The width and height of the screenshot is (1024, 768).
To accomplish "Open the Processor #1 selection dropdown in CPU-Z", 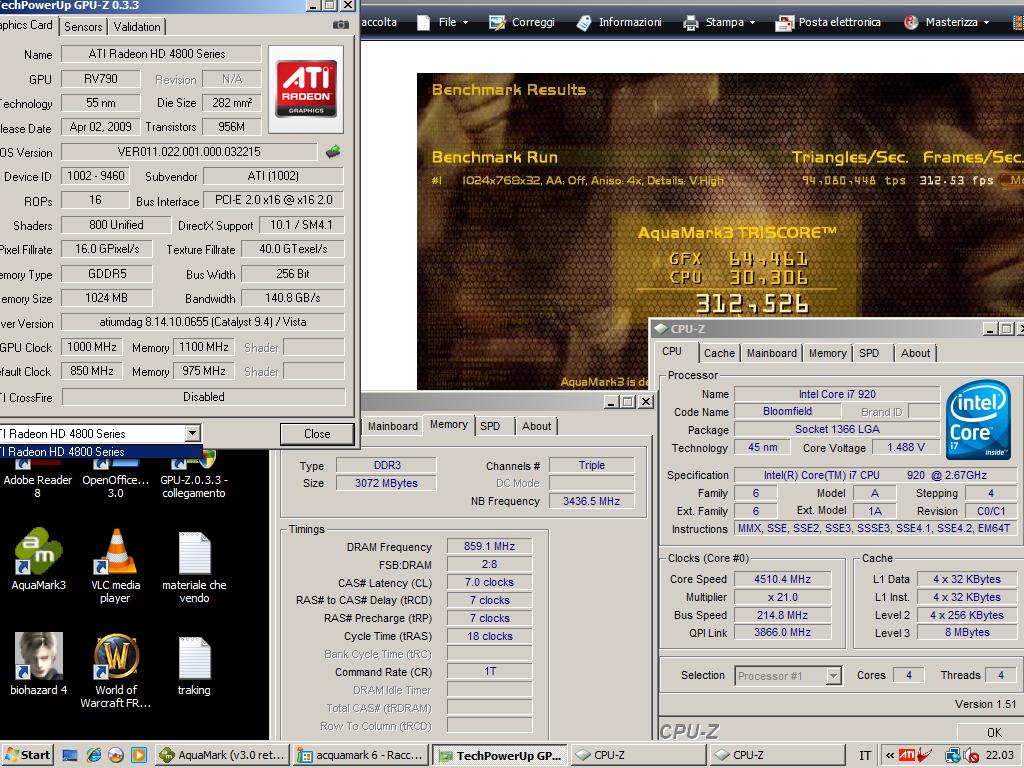I will pyautogui.click(x=833, y=676).
